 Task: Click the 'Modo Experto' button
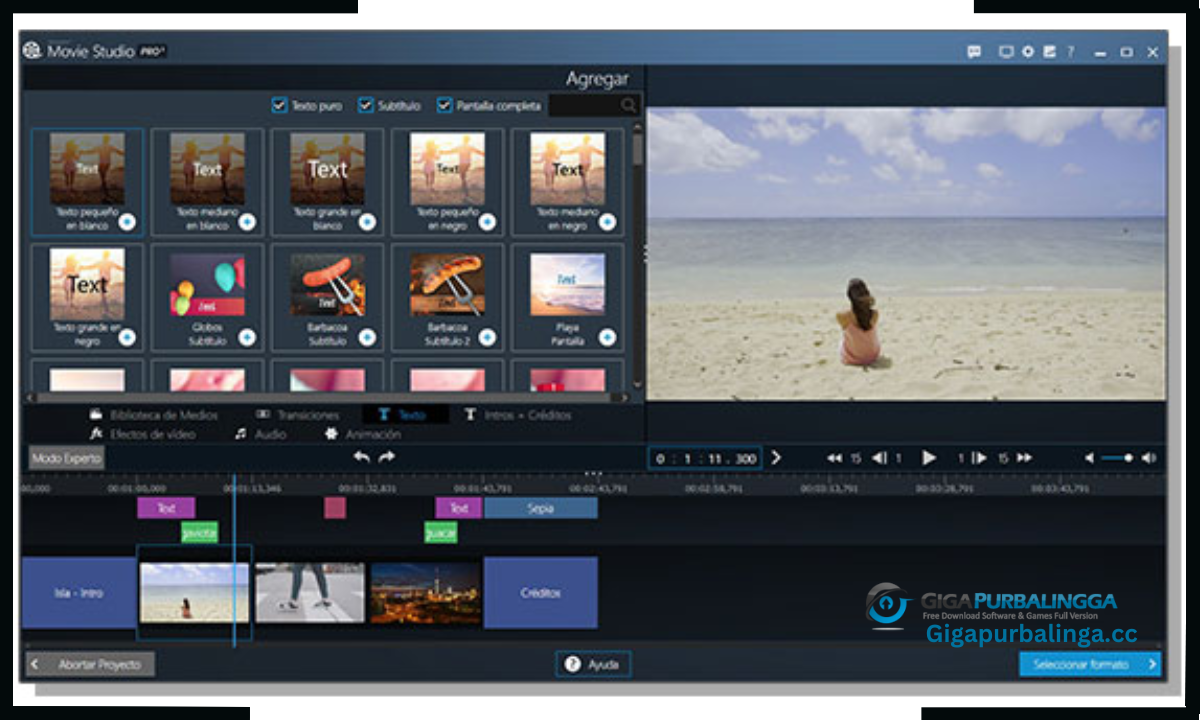[66, 458]
